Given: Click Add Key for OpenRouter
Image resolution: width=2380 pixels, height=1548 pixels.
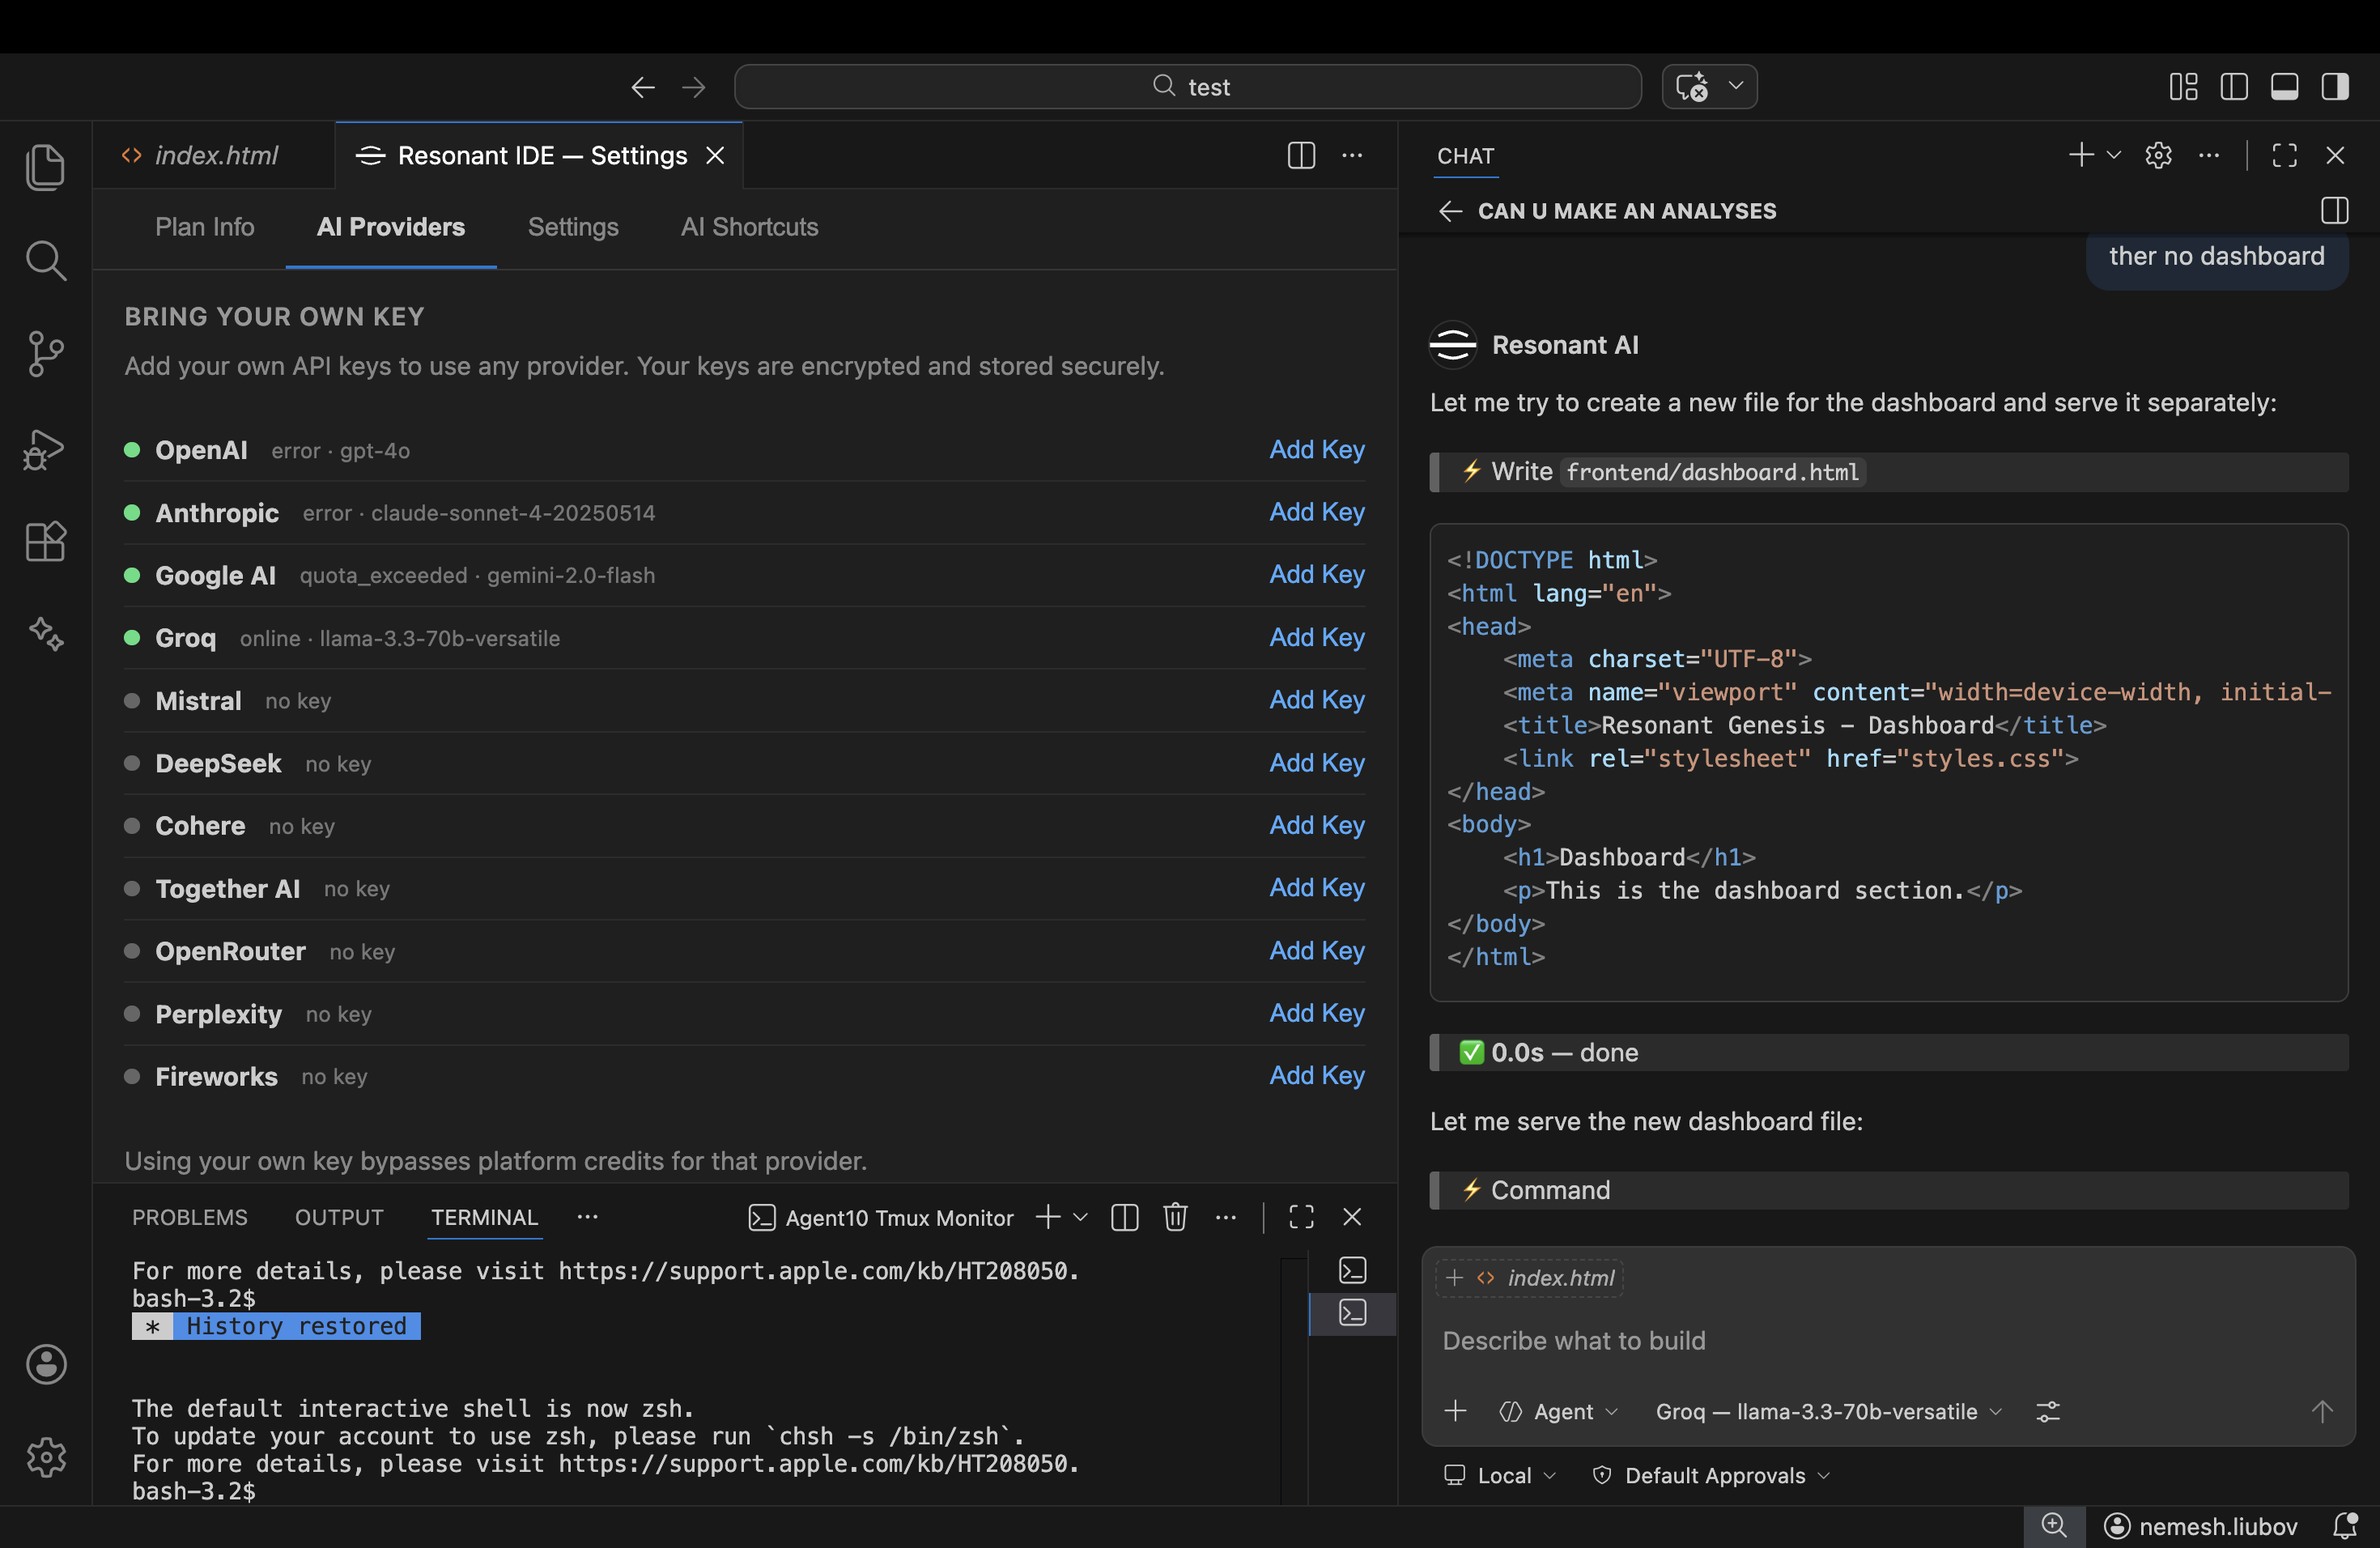Looking at the screenshot, I should tap(1316, 950).
